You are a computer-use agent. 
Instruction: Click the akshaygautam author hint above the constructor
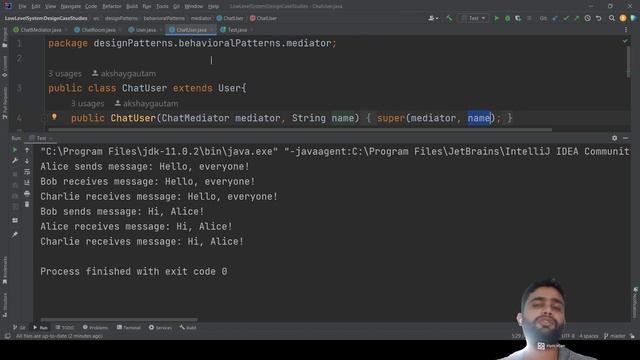click(147, 104)
